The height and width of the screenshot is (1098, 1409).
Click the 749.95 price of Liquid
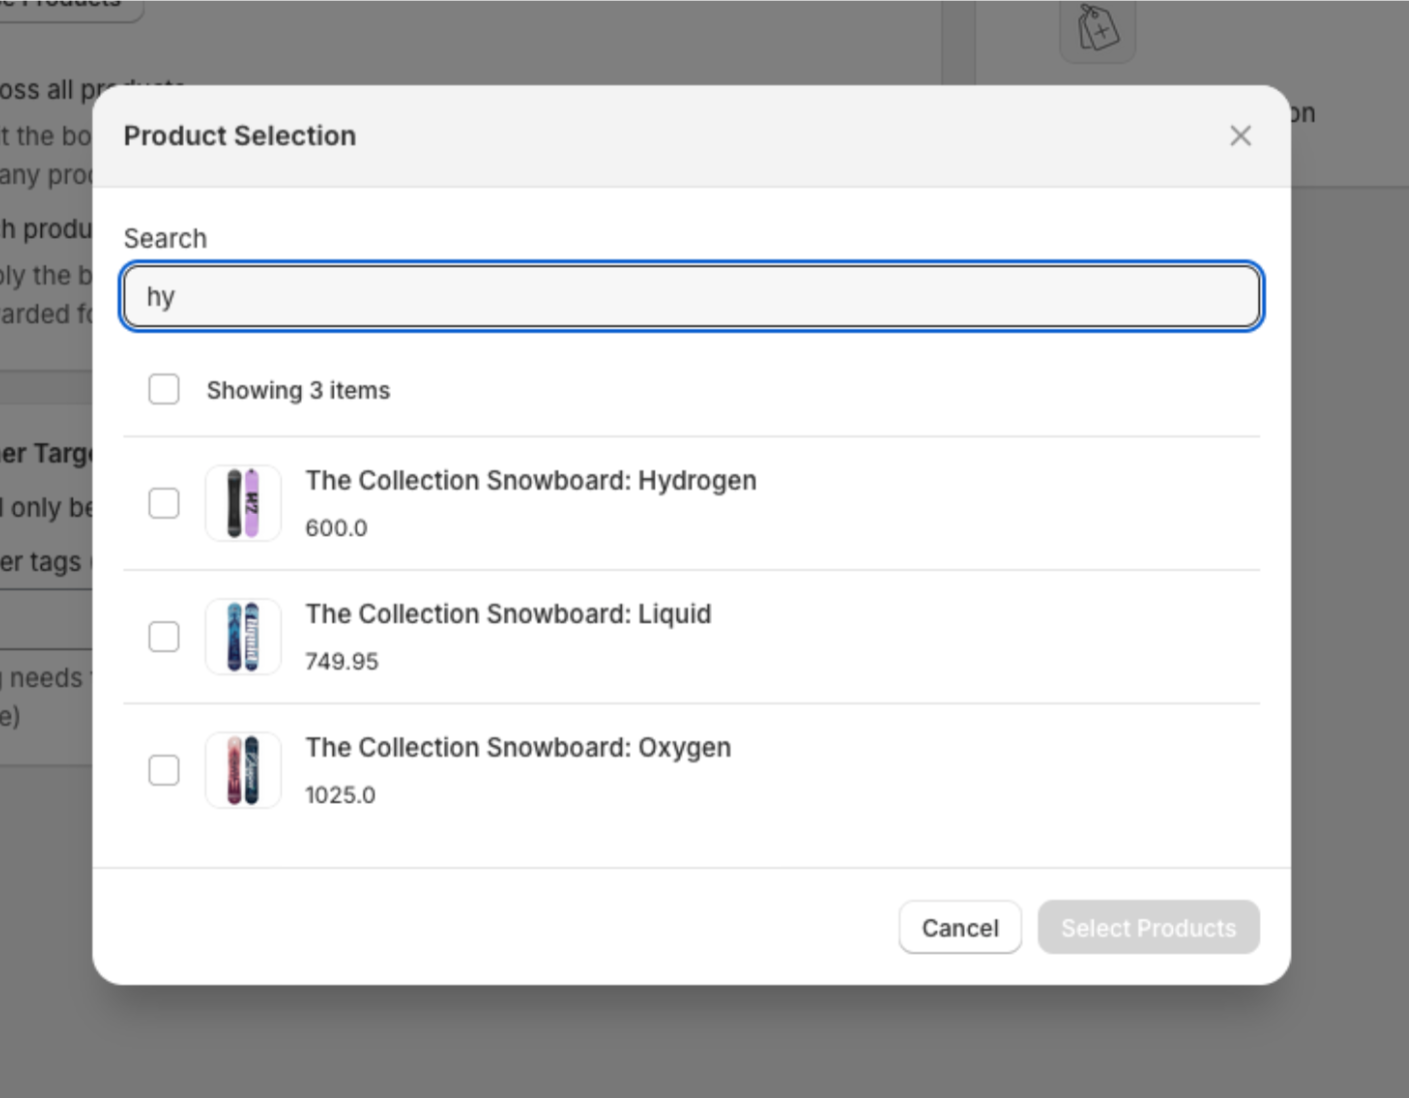click(x=342, y=662)
